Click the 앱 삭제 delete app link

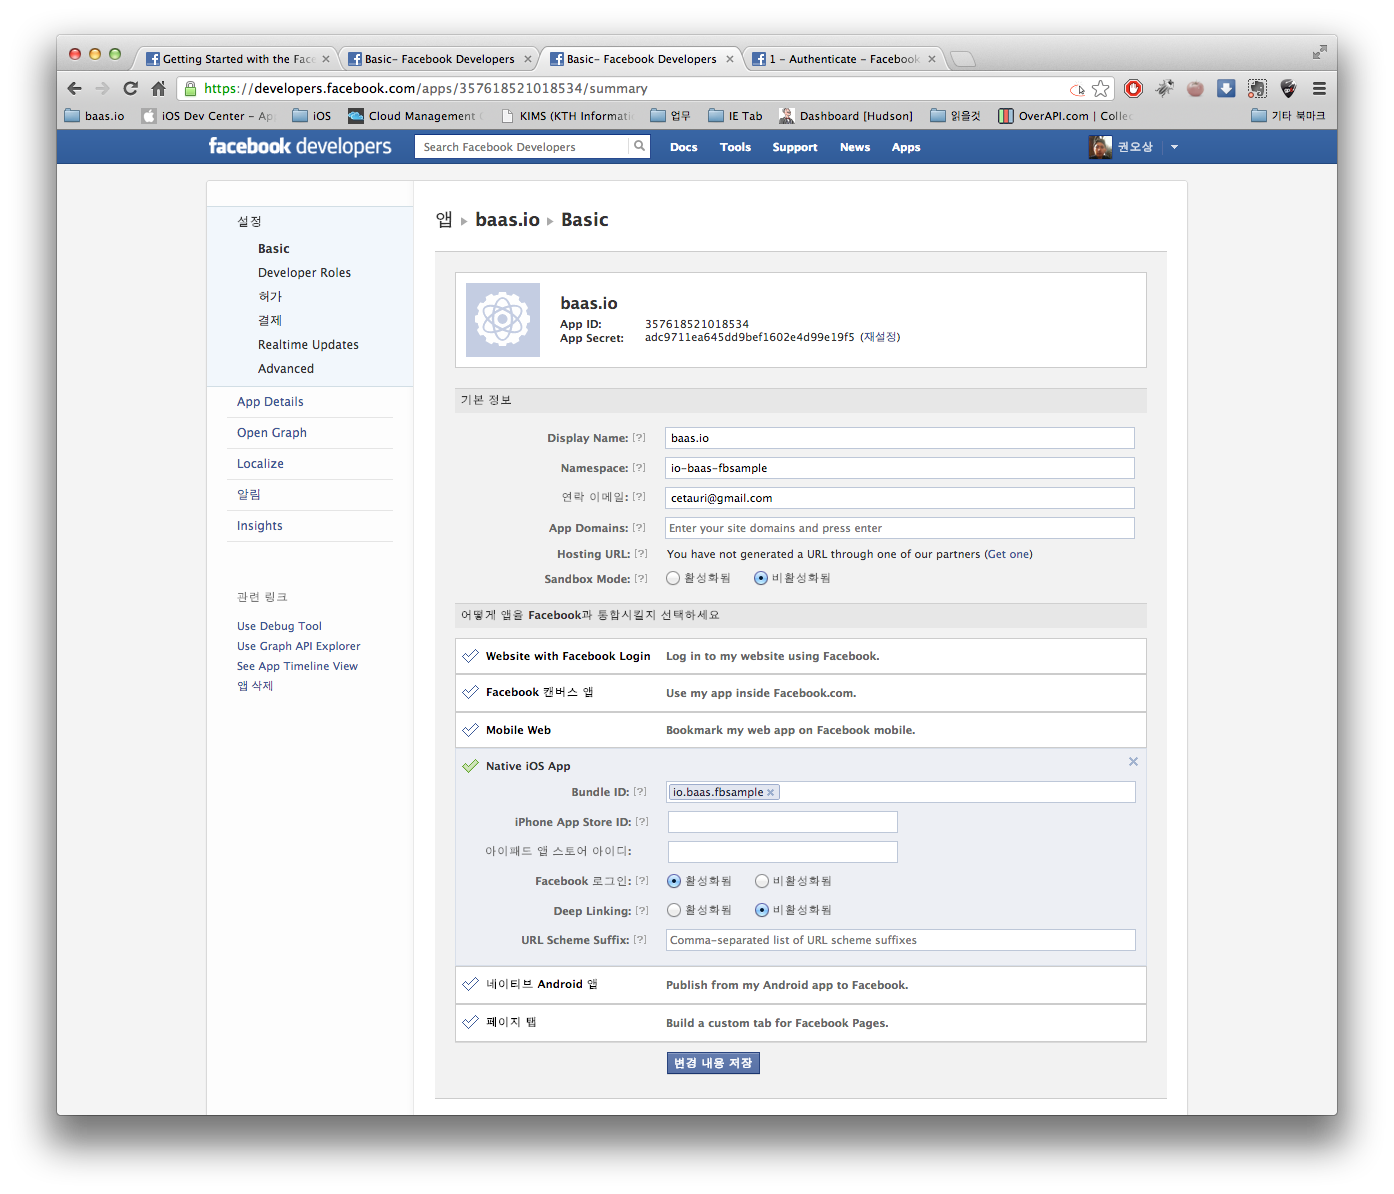pos(255,686)
